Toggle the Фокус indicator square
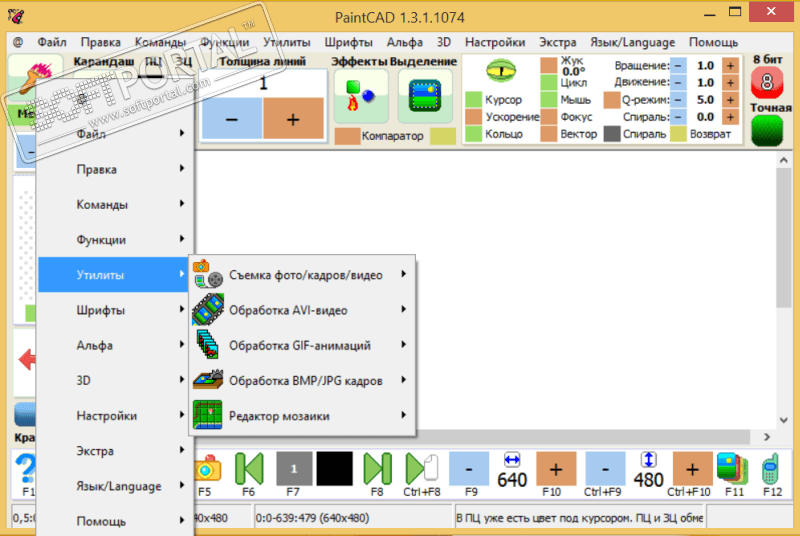Viewport: 800px width, 536px height. click(x=549, y=117)
